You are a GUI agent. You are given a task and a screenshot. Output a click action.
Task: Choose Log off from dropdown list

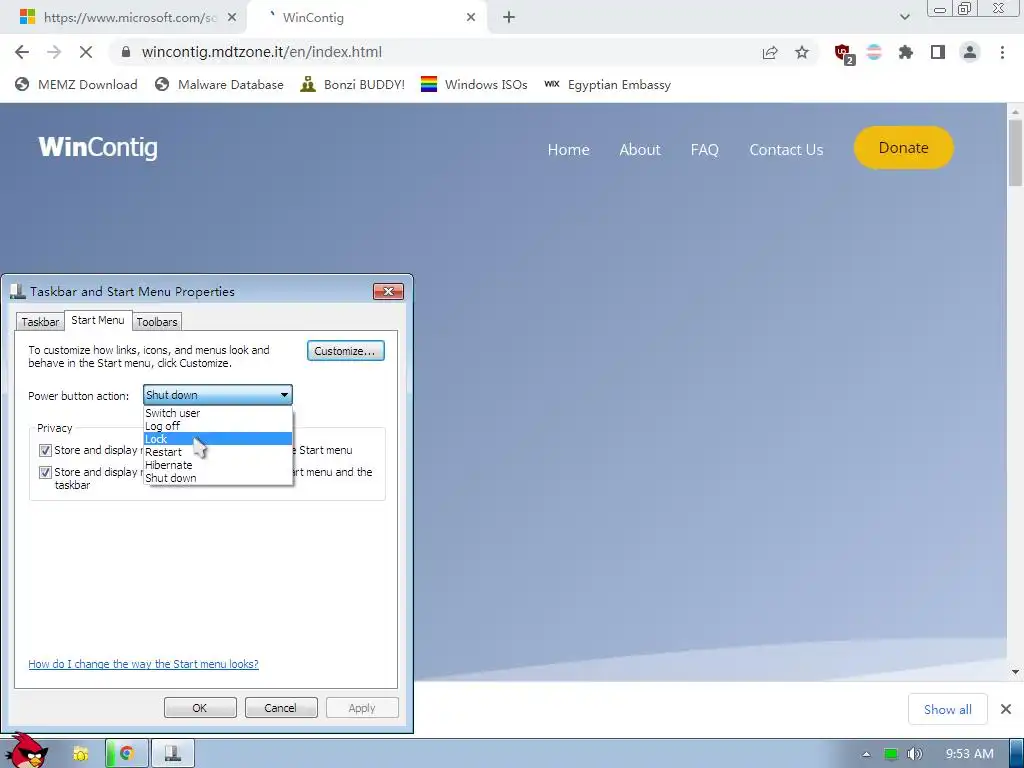(217, 426)
